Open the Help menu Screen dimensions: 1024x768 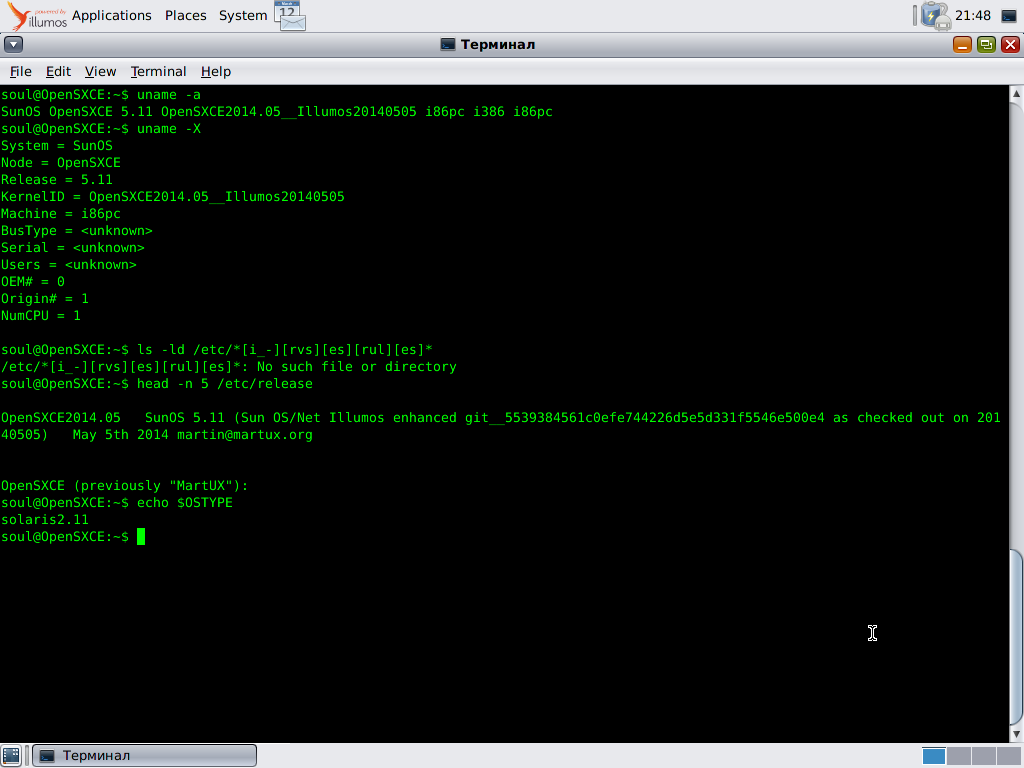216,71
